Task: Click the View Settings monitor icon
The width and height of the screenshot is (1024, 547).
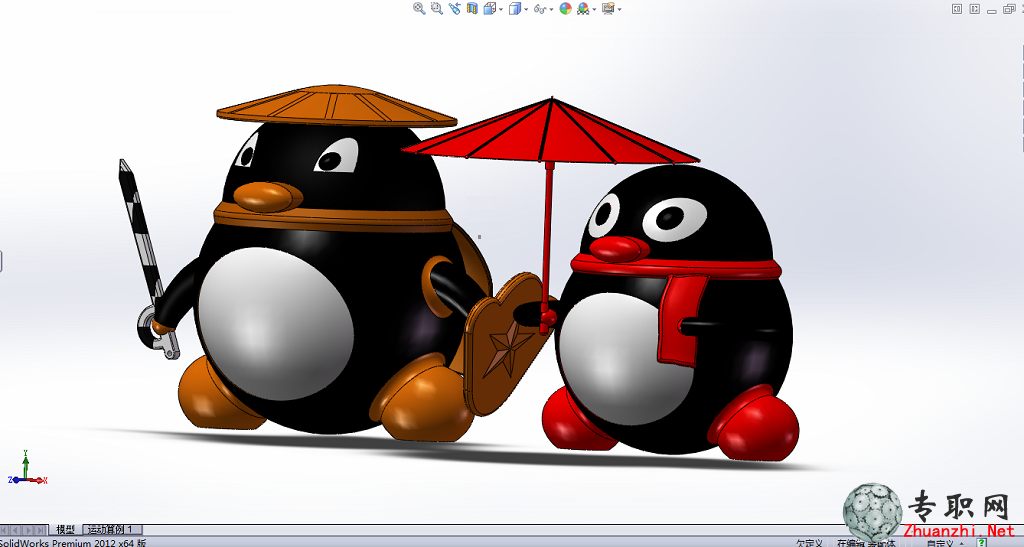Action: [x=609, y=8]
